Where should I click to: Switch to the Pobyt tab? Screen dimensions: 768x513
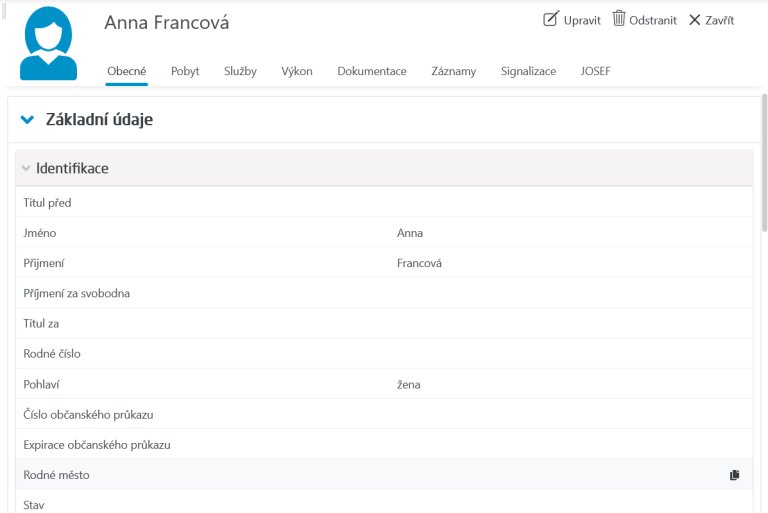coord(185,72)
